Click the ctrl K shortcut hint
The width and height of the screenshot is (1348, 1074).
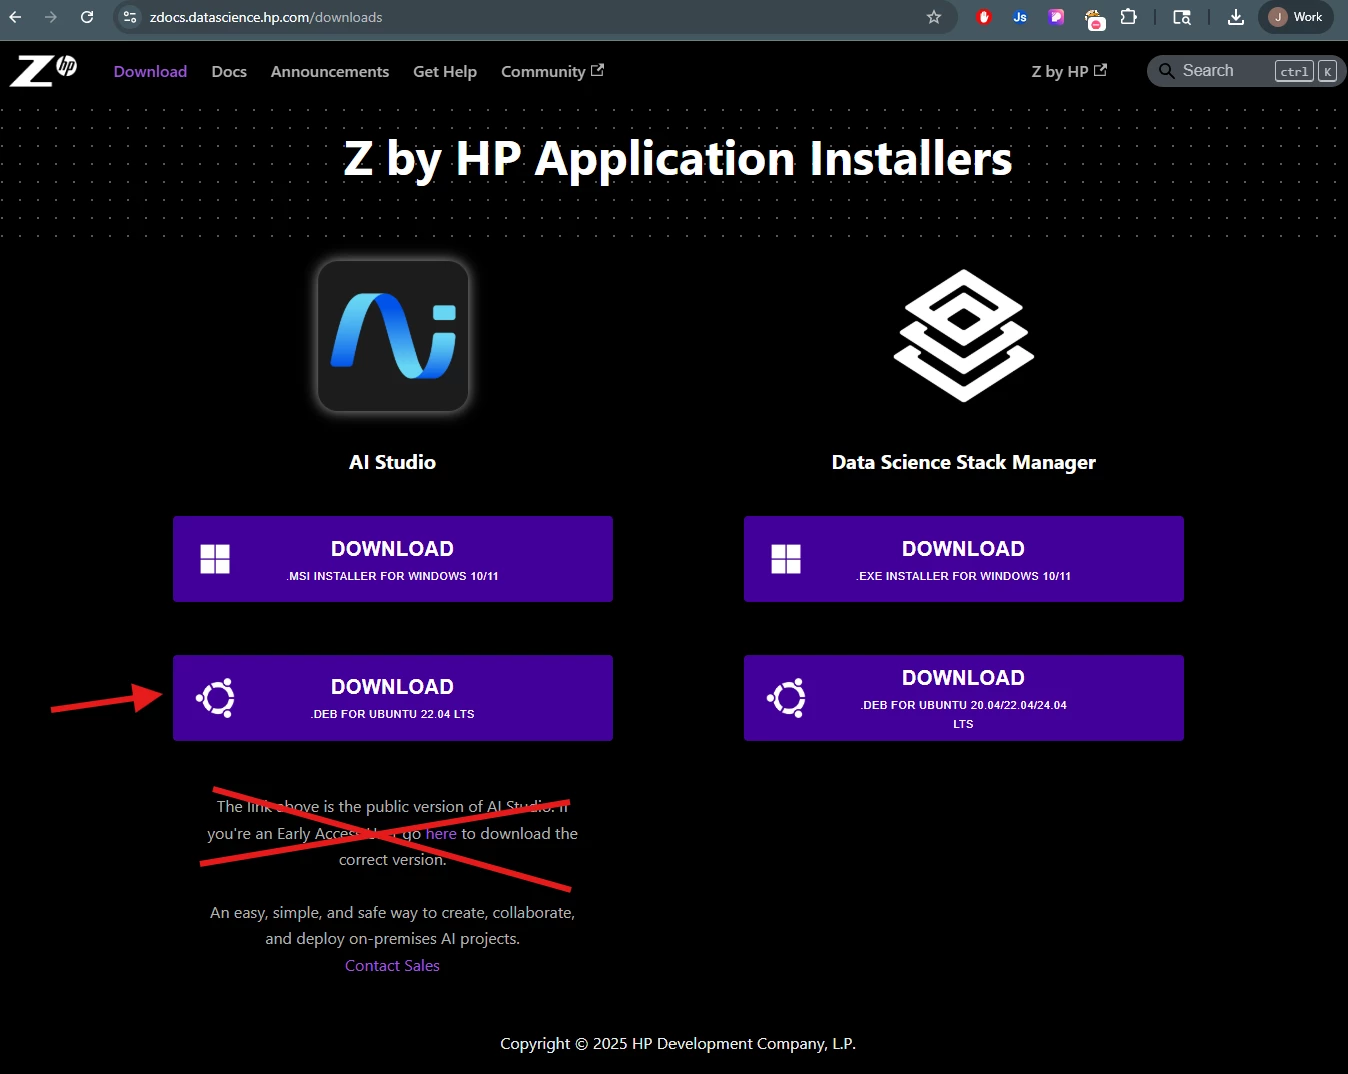point(1306,71)
